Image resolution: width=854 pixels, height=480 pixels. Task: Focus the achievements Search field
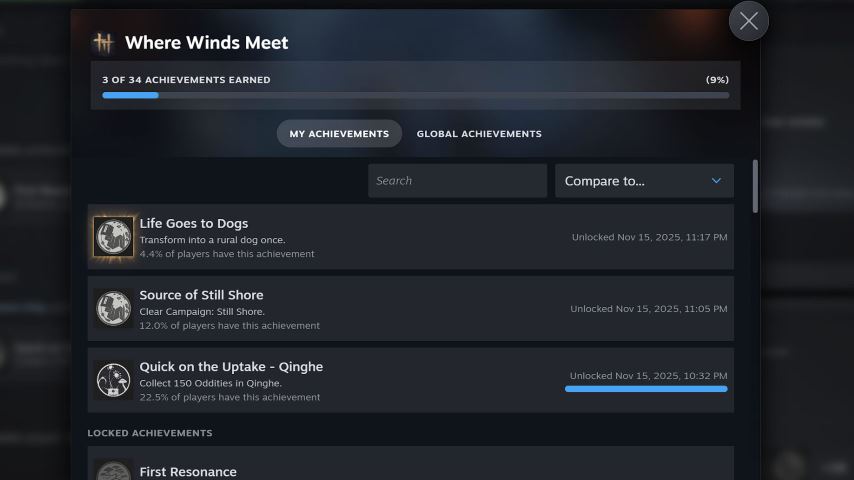pos(458,181)
